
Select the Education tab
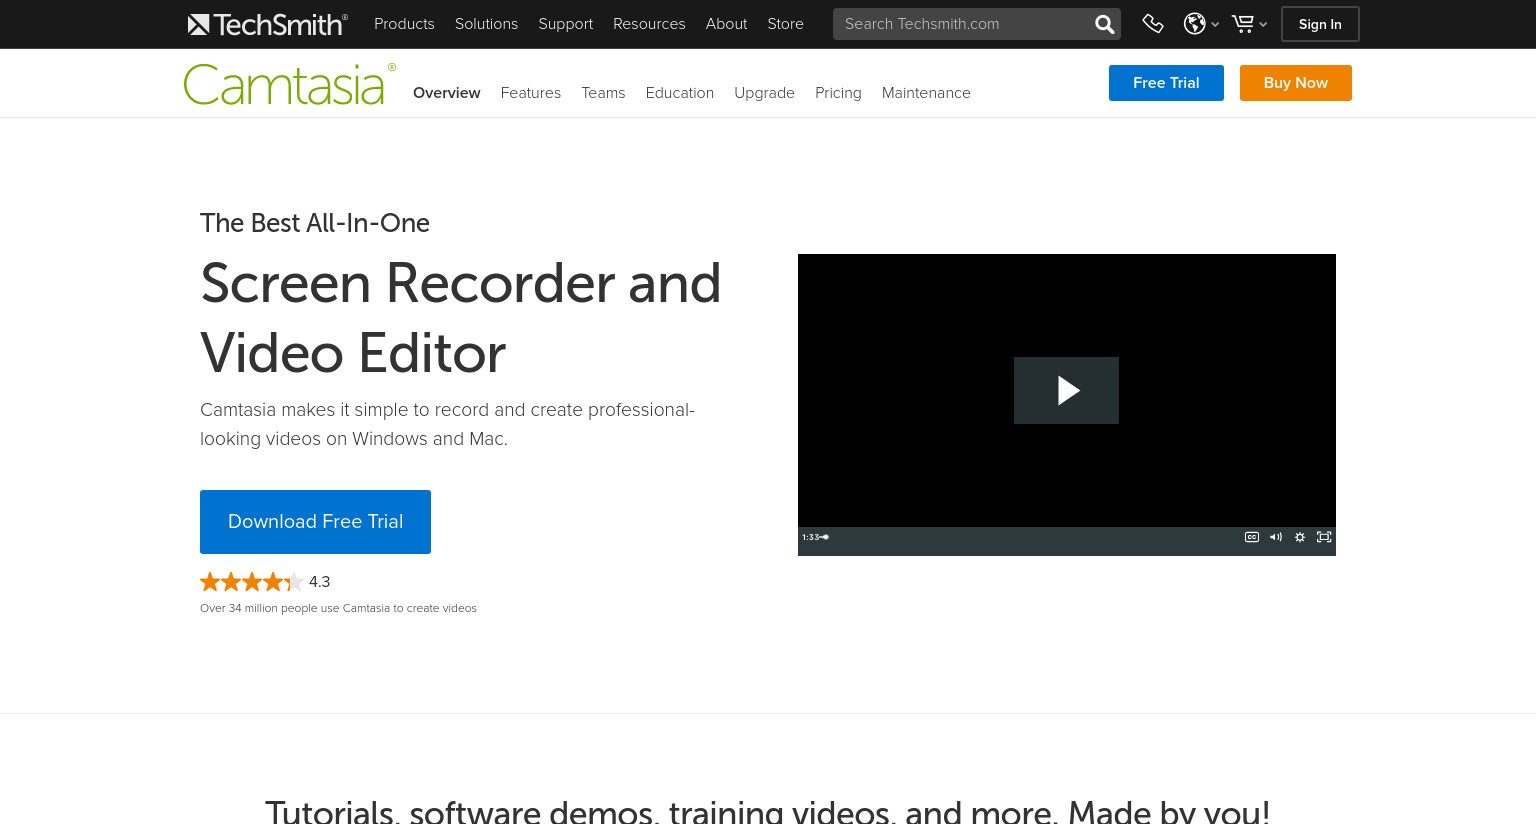[679, 93]
